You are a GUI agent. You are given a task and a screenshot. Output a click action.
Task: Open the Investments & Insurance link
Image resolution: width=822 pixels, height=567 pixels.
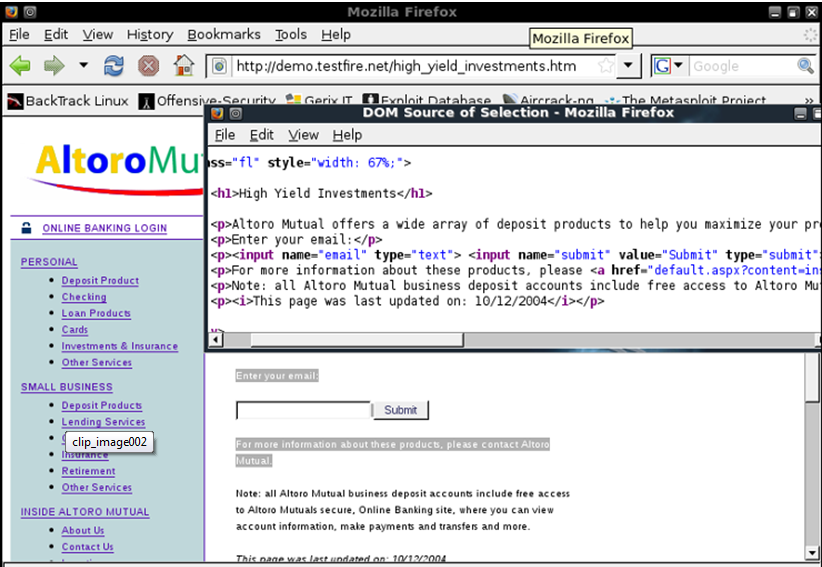(x=120, y=346)
